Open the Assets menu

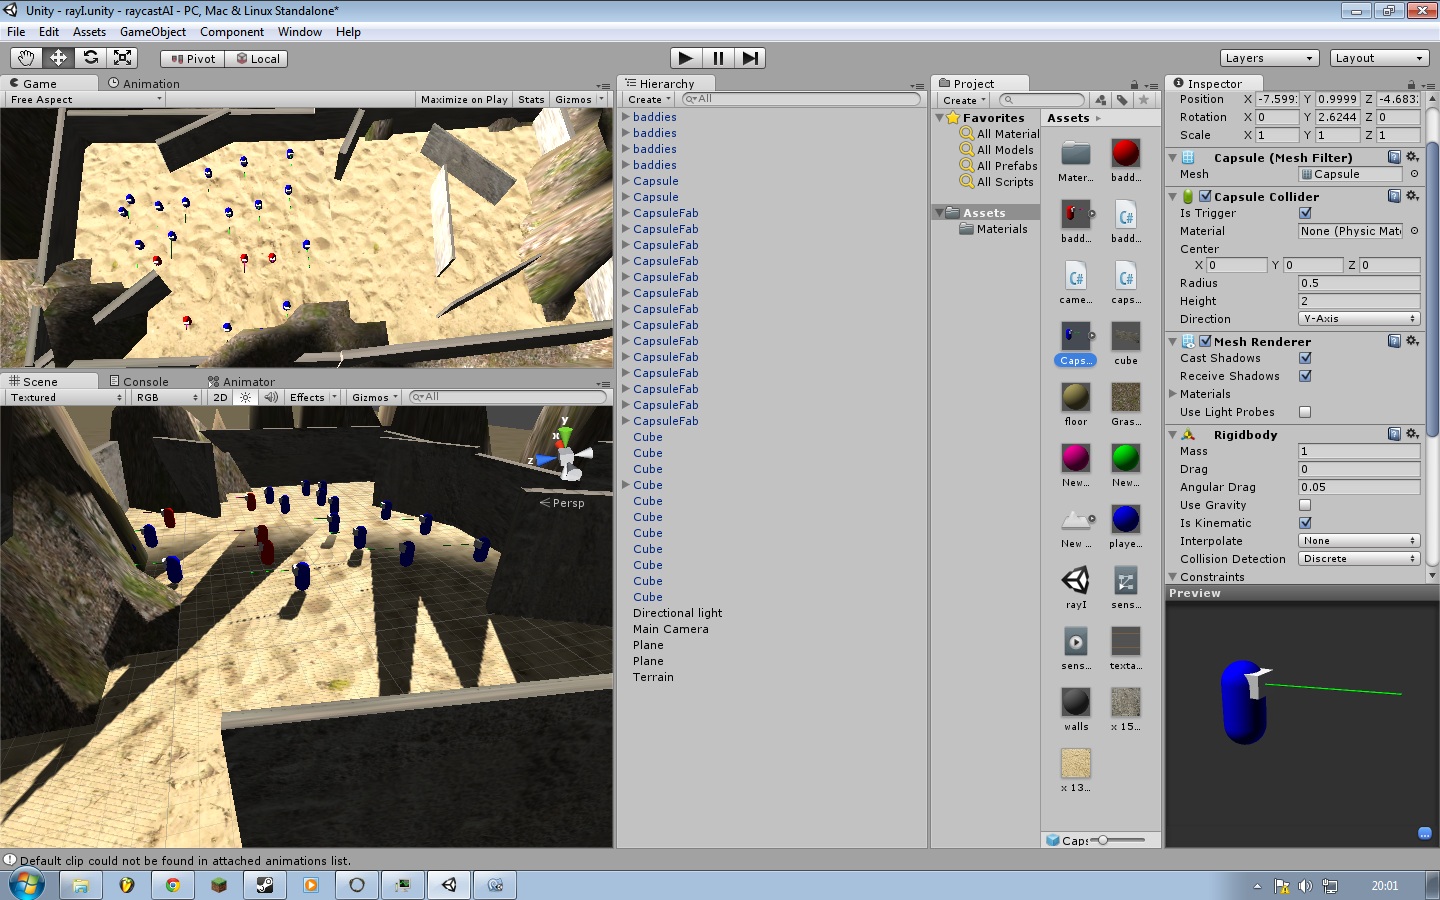click(x=89, y=32)
